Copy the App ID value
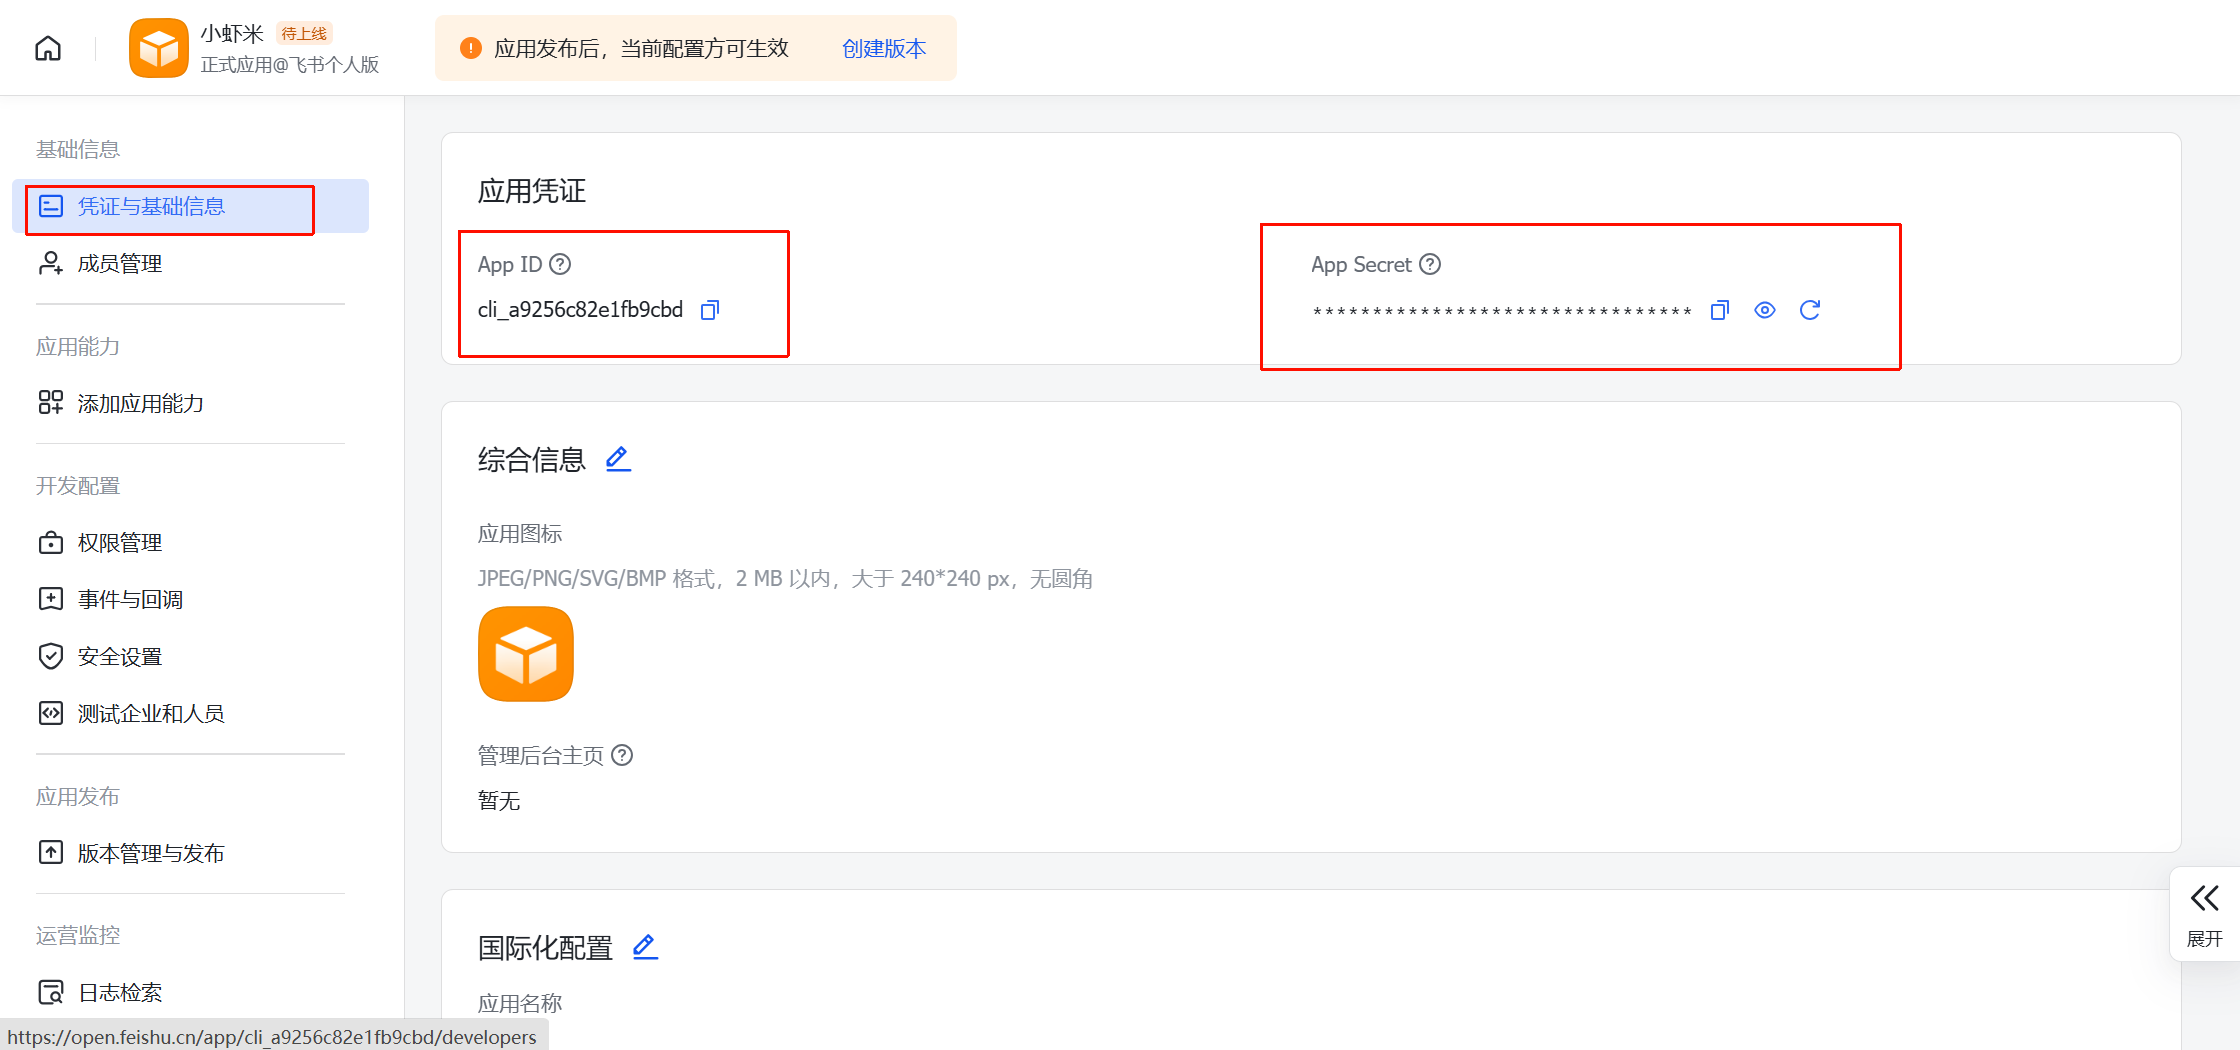The width and height of the screenshot is (2240, 1050). pos(710,310)
